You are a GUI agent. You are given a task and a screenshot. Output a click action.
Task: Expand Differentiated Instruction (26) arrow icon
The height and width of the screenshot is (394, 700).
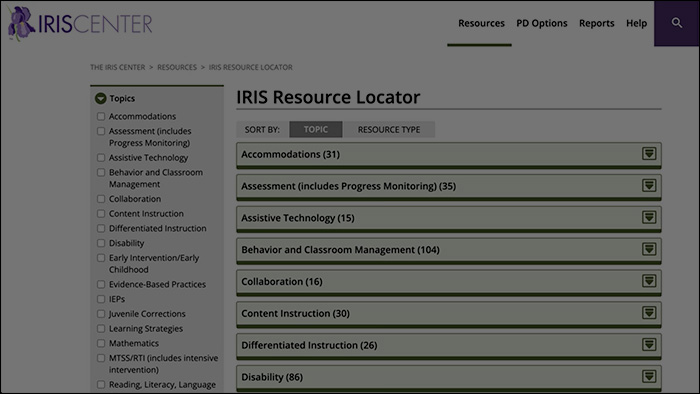click(x=649, y=344)
